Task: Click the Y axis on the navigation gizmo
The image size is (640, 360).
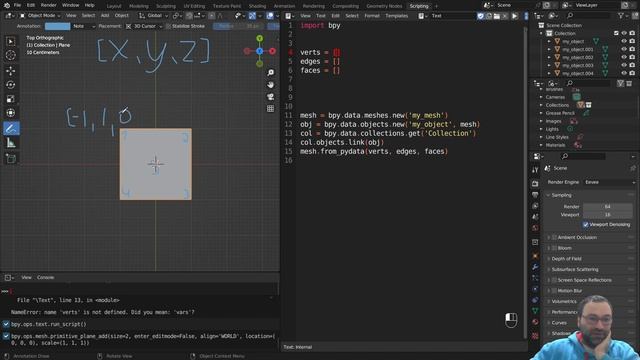Action: tap(260, 38)
